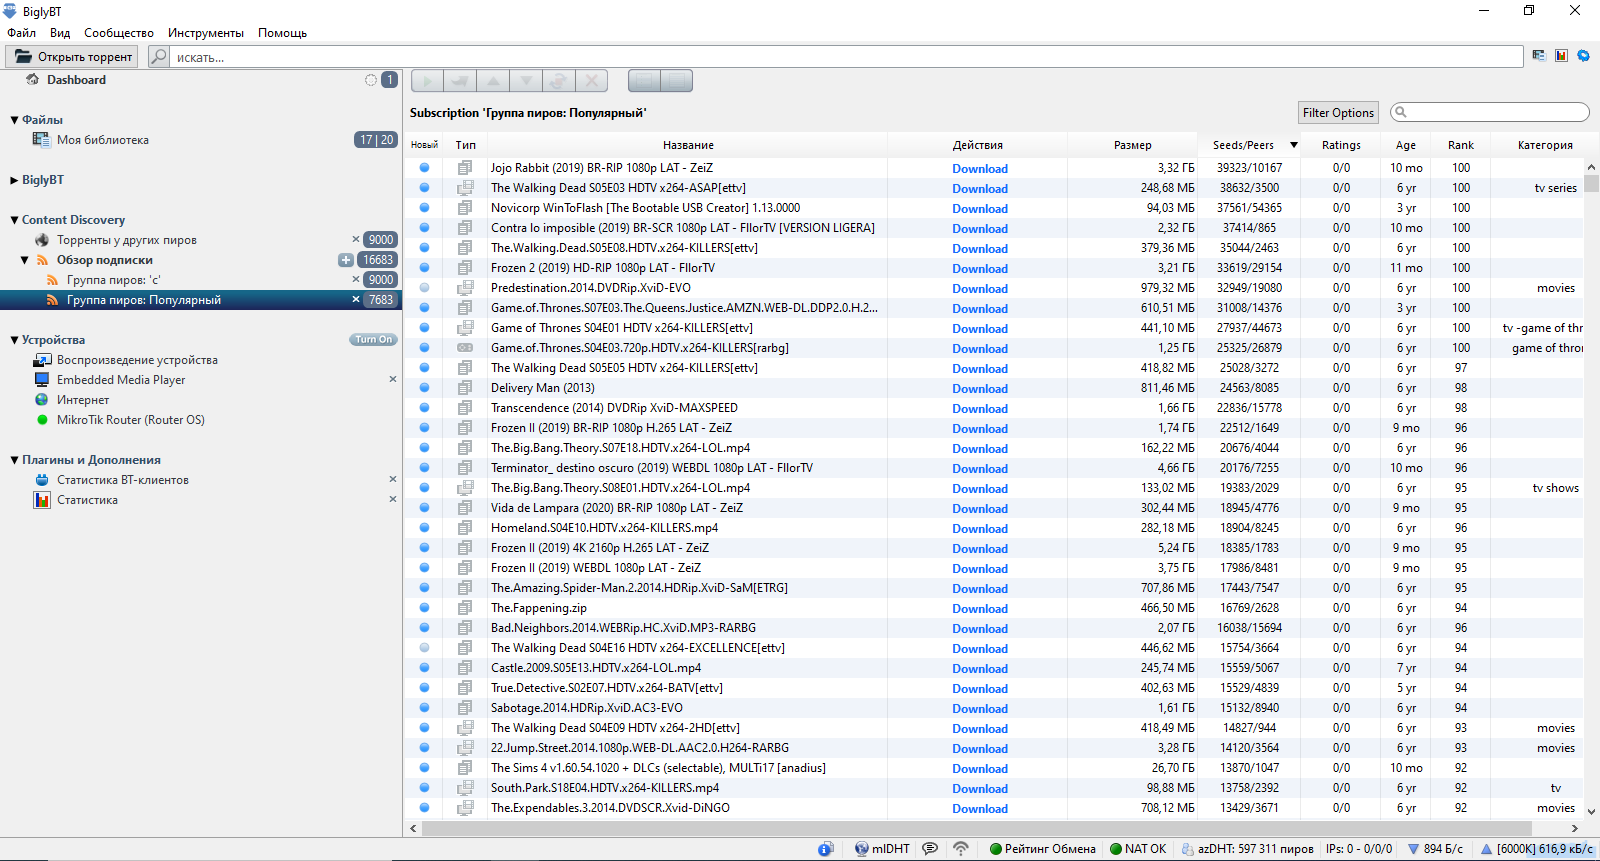1600x861 pixels.
Task: Focus the искать search field
Action: point(846,57)
